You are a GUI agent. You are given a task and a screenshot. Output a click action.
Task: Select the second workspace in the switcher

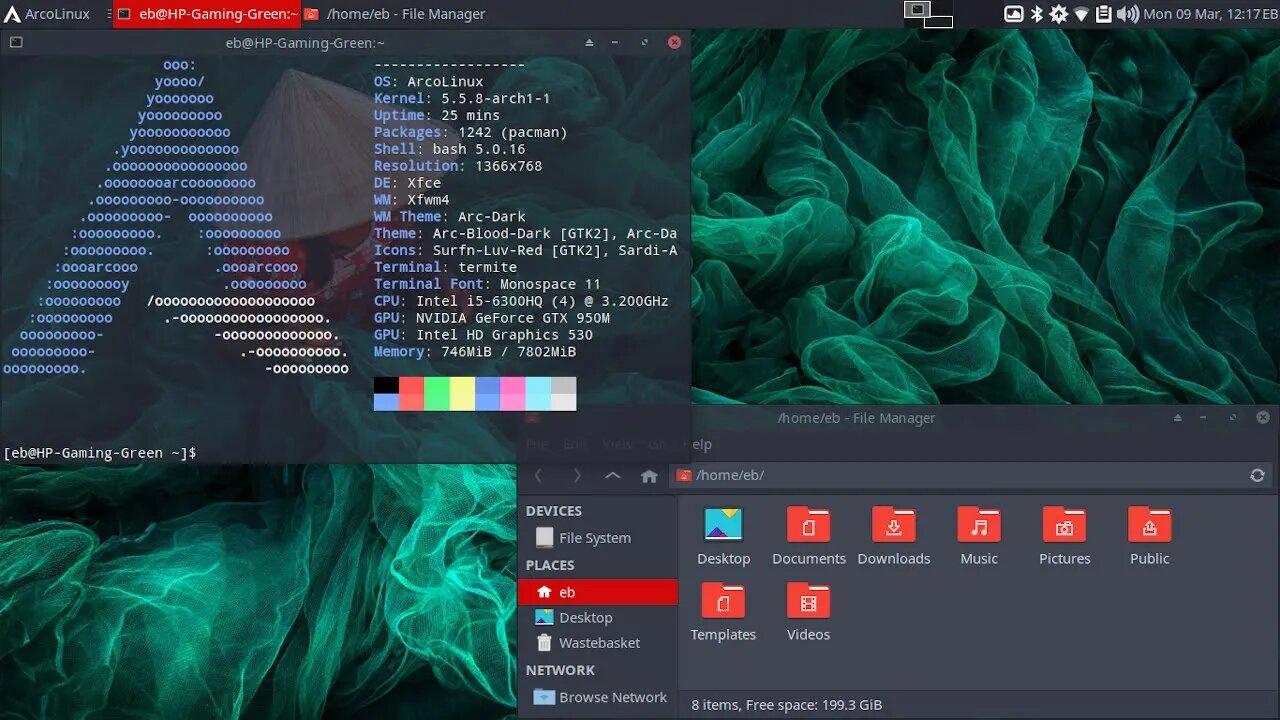click(x=939, y=22)
